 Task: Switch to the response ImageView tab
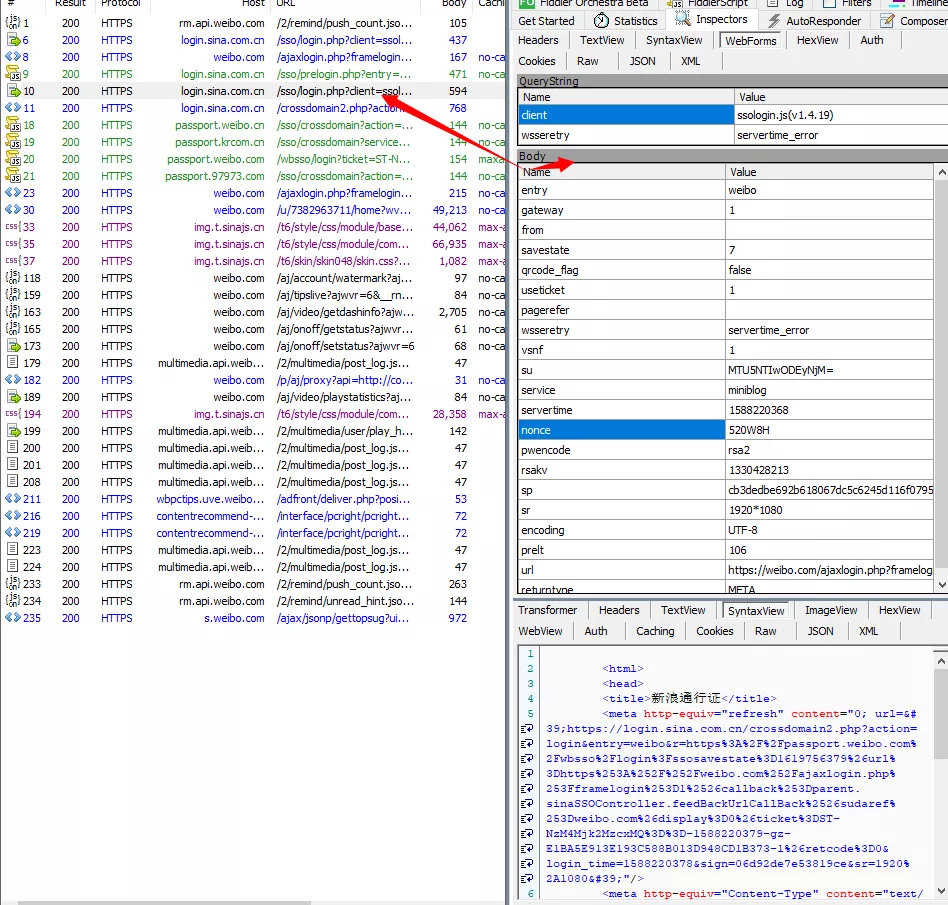831,611
